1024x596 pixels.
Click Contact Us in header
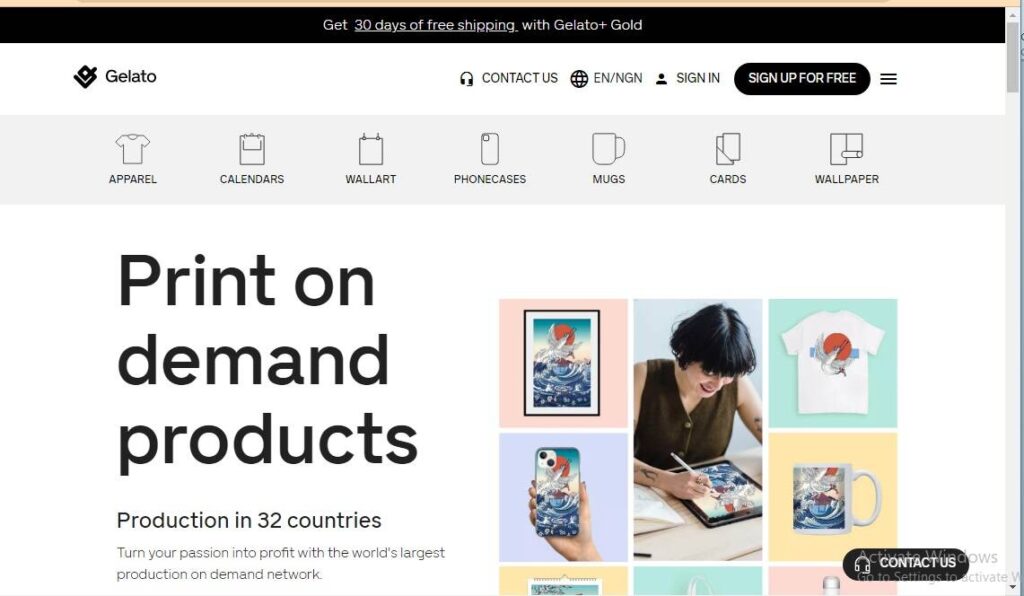coord(509,78)
